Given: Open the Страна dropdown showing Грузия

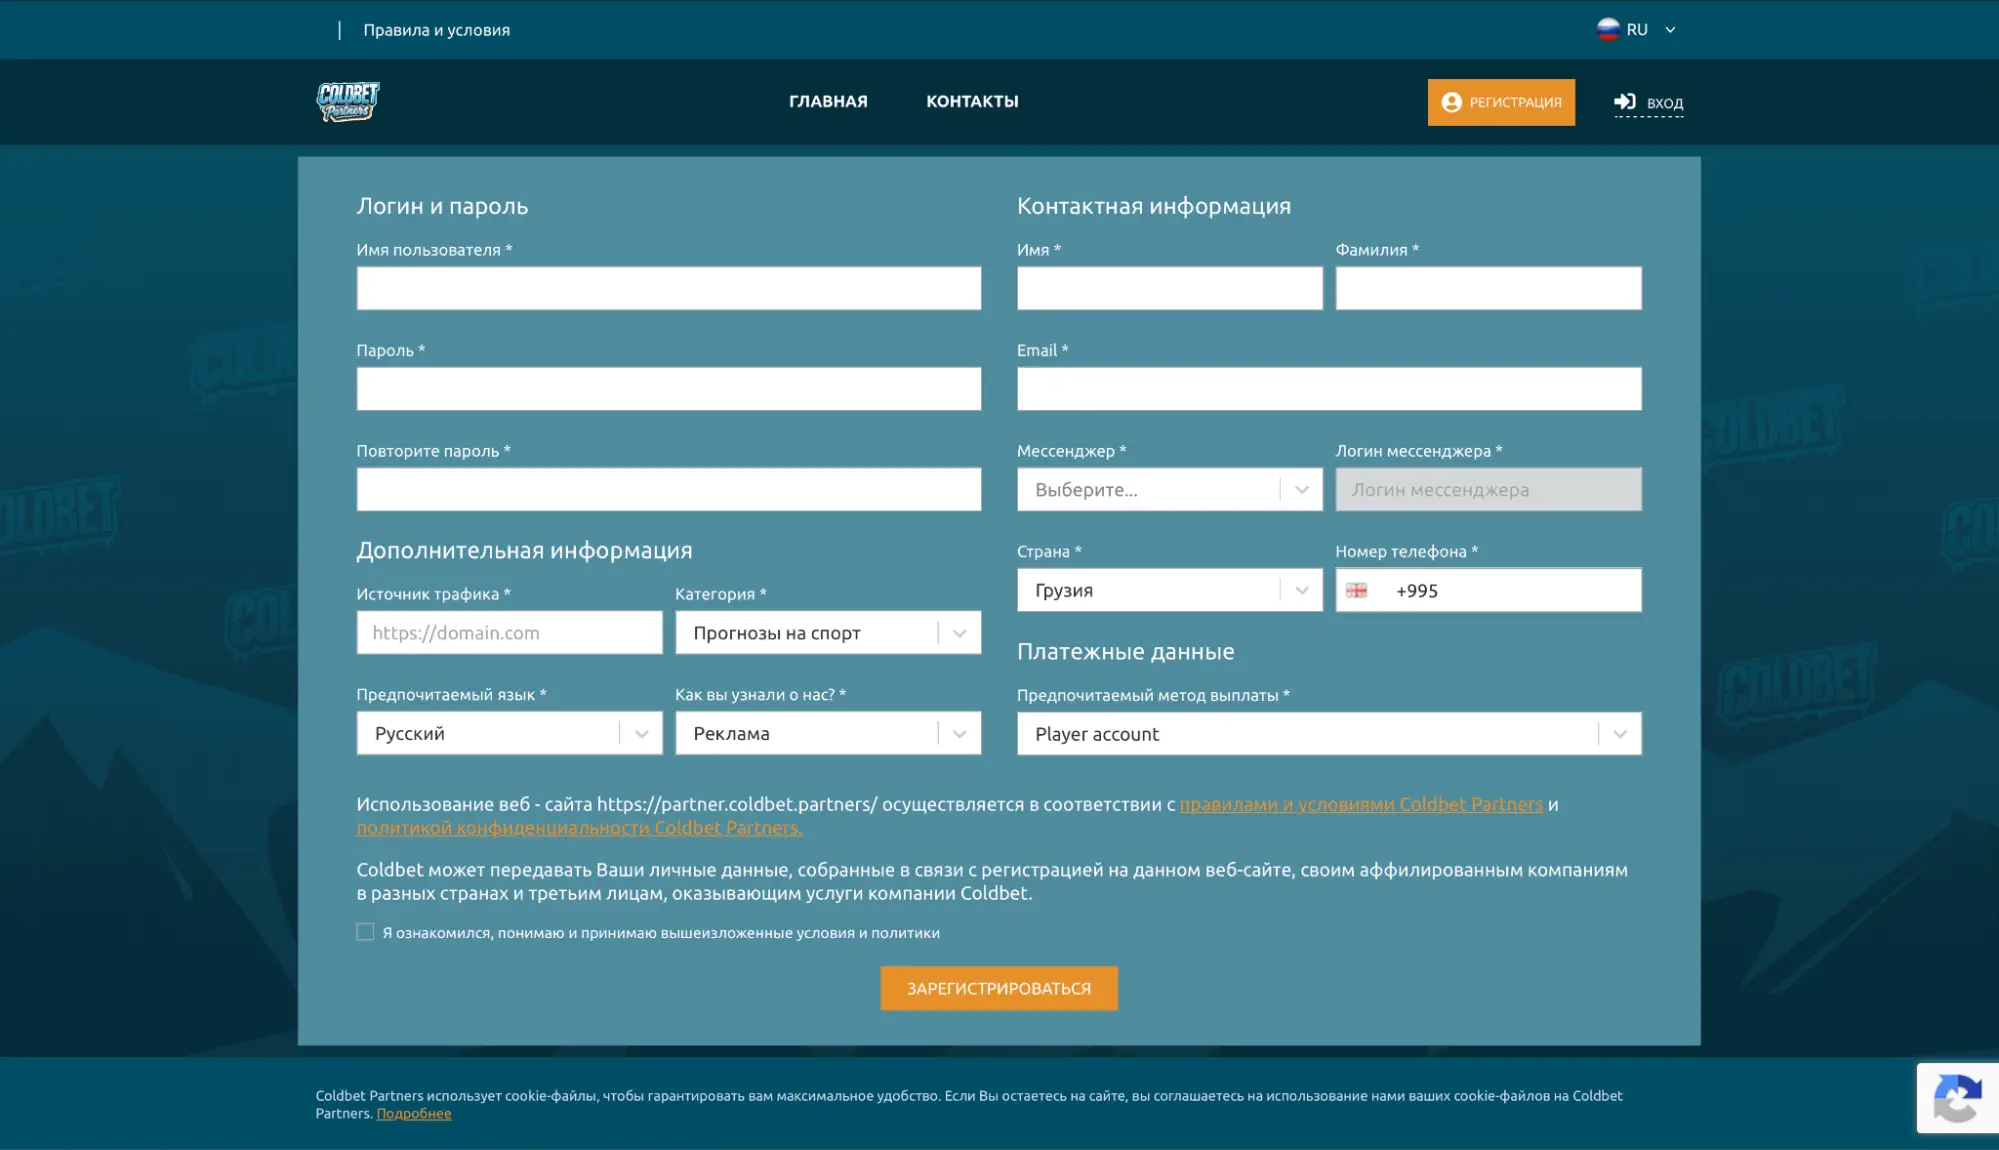Looking at the screenshot, I should (1170, 590).
